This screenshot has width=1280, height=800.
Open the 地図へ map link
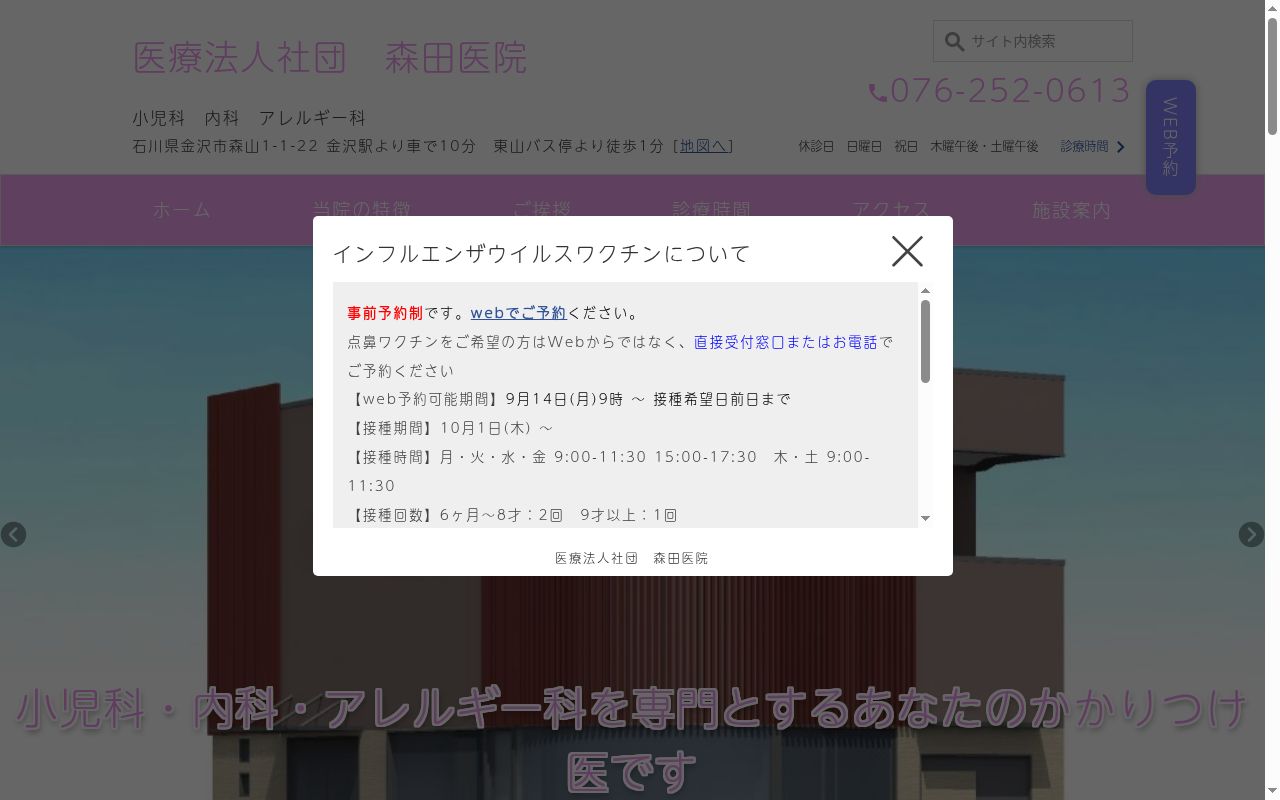(x=704, y=146)
